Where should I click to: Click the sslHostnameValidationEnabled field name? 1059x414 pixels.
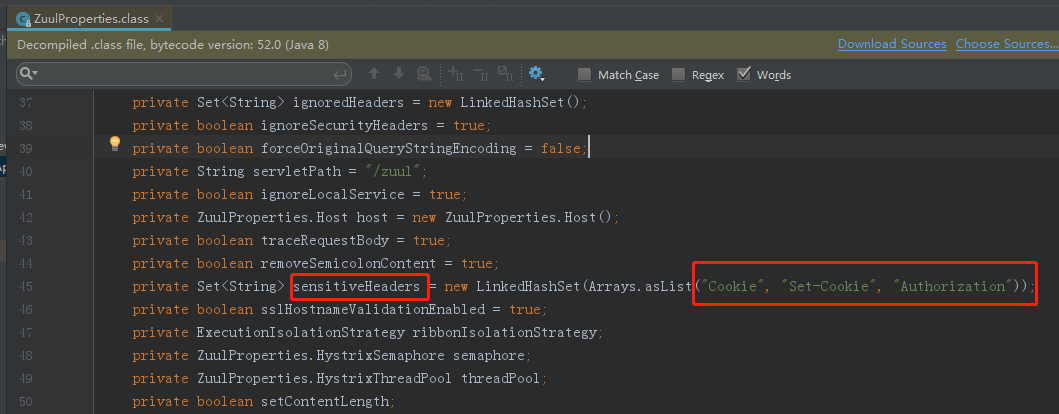click(x=372, y=309)
